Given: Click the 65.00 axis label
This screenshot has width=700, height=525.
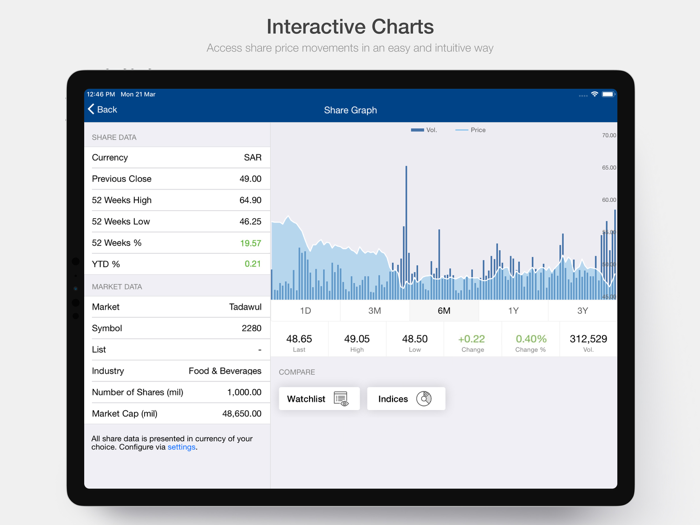Looking at the screenshot, I should pos(609,167).
